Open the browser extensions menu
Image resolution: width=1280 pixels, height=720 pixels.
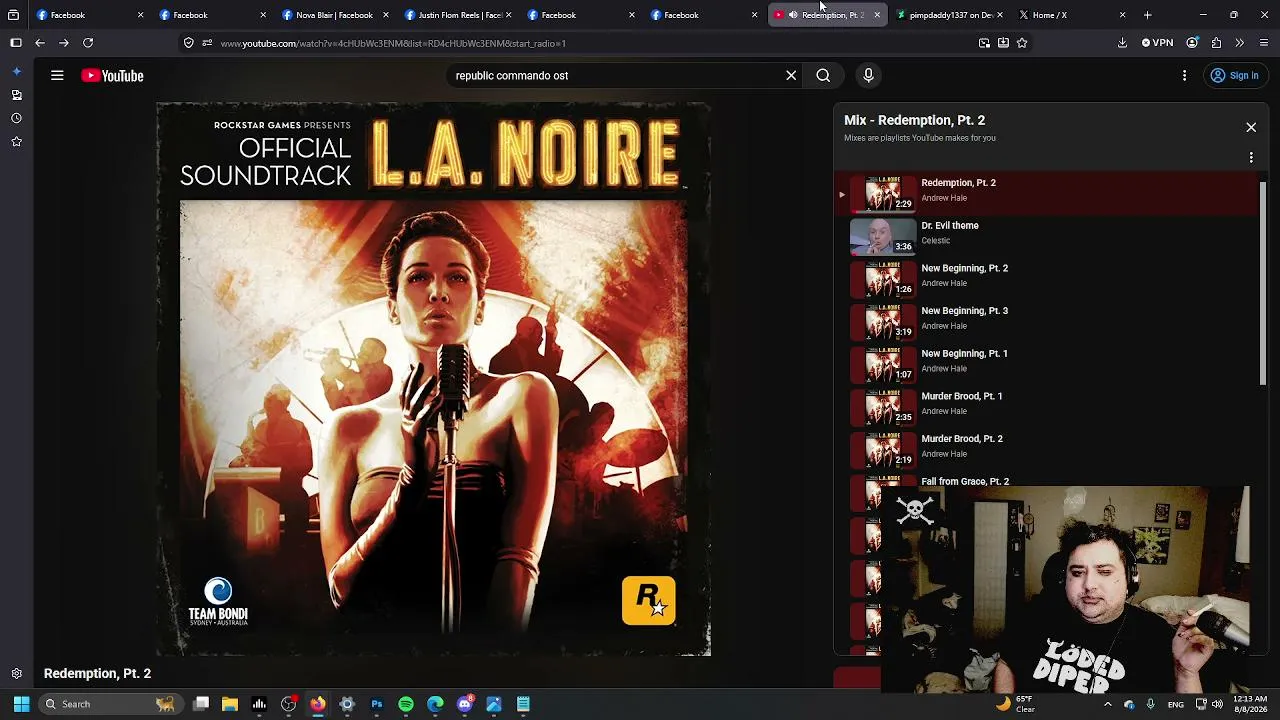click(1216, 43)
